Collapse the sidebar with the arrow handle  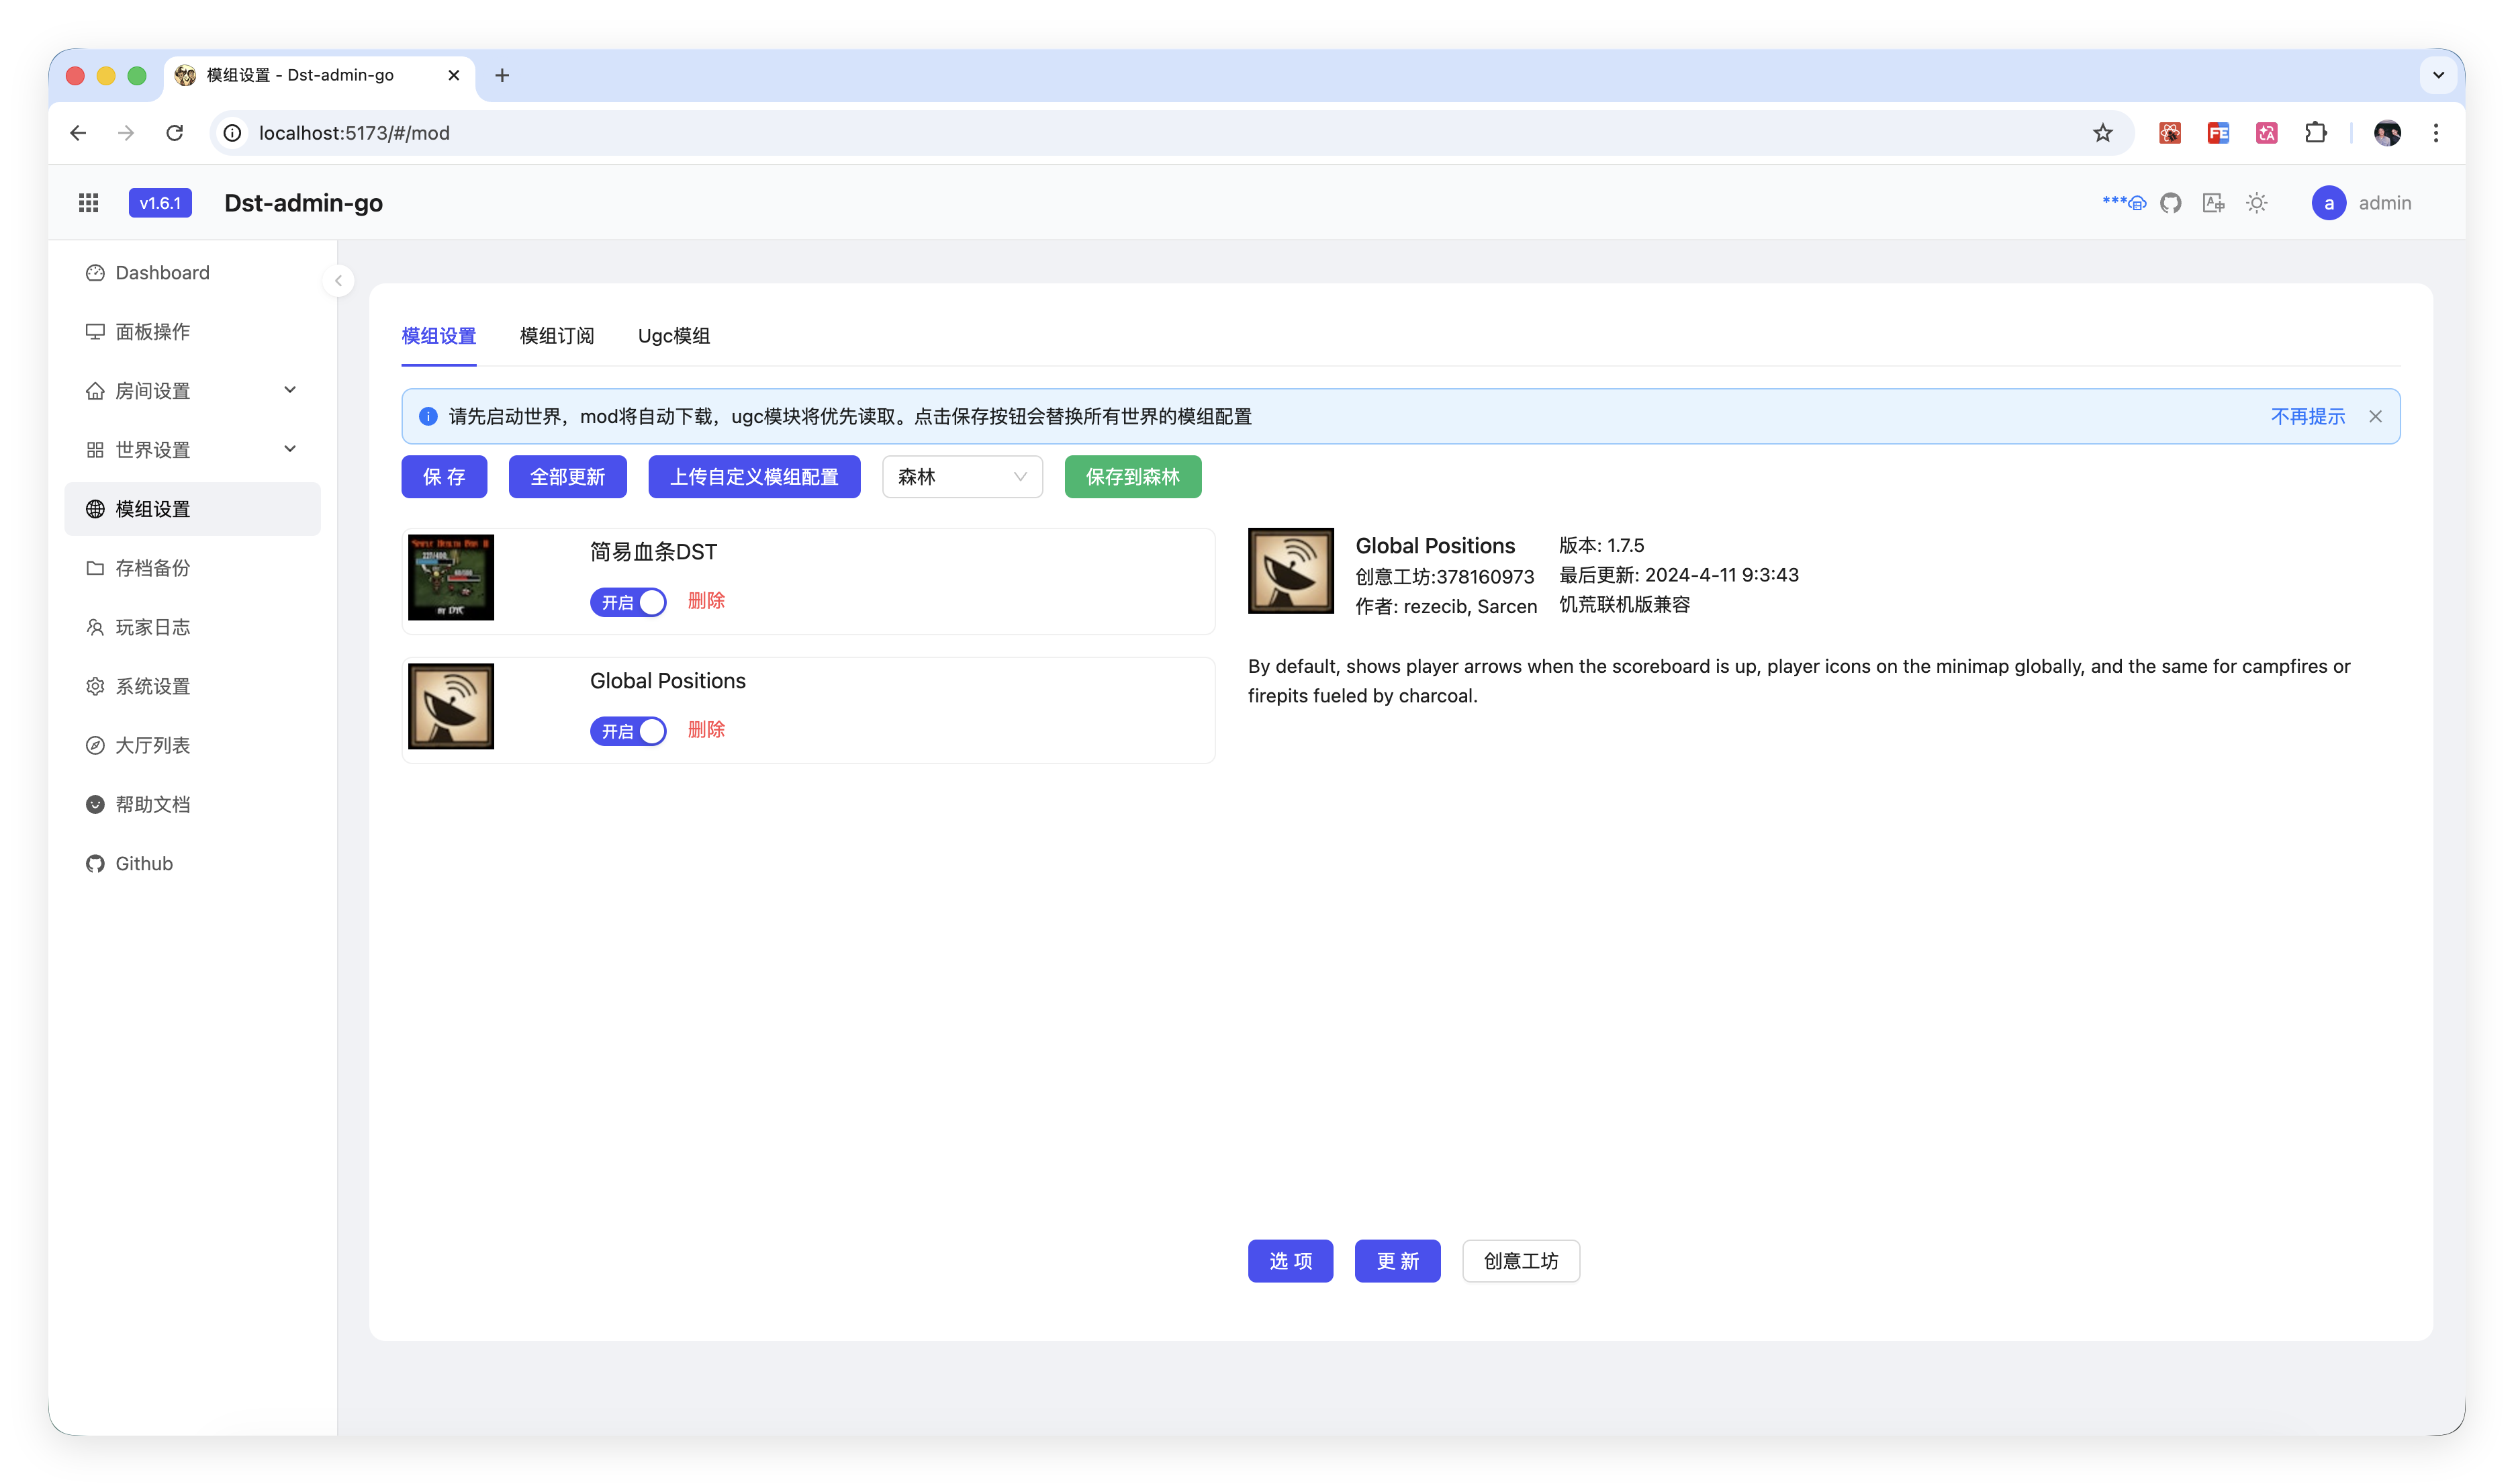click(339, 281)
